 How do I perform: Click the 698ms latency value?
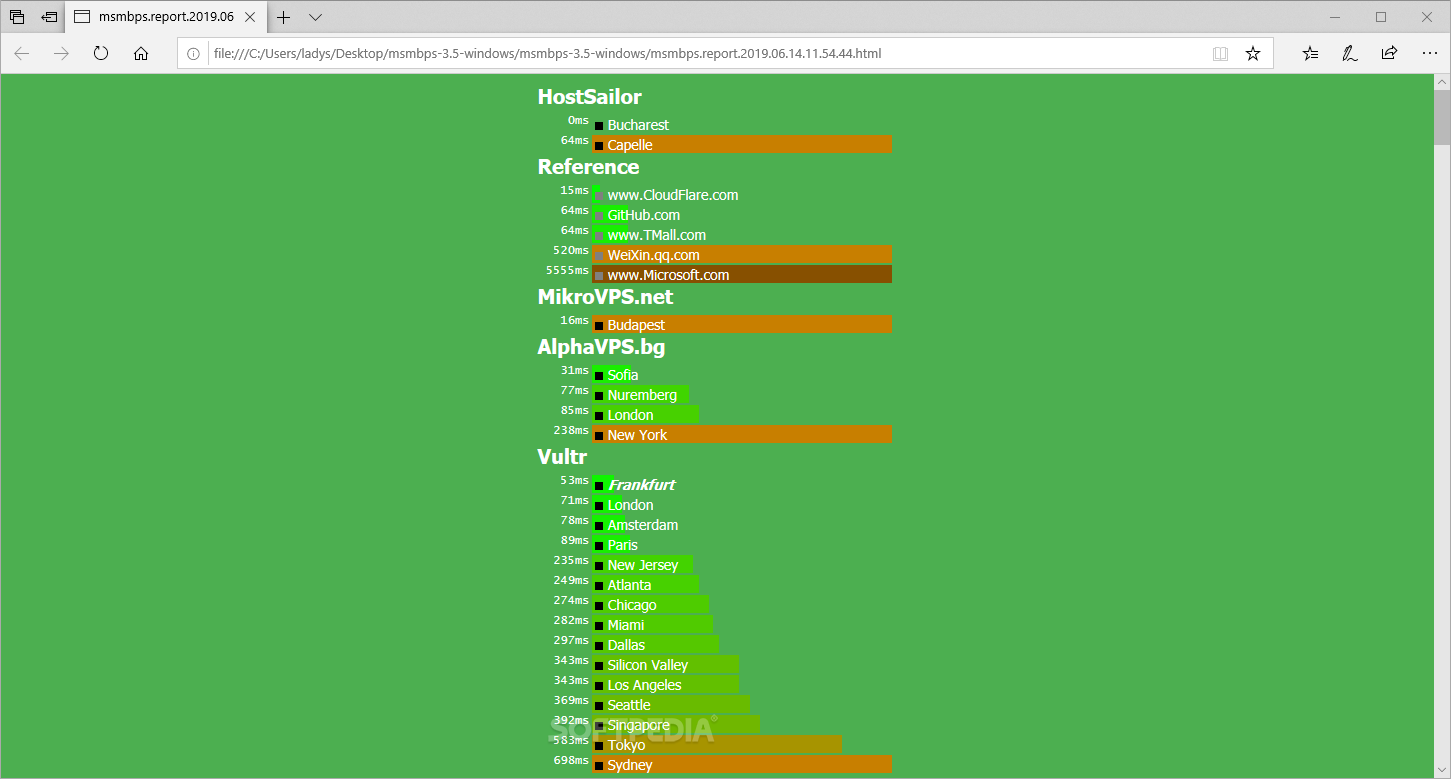click(571, 760)
